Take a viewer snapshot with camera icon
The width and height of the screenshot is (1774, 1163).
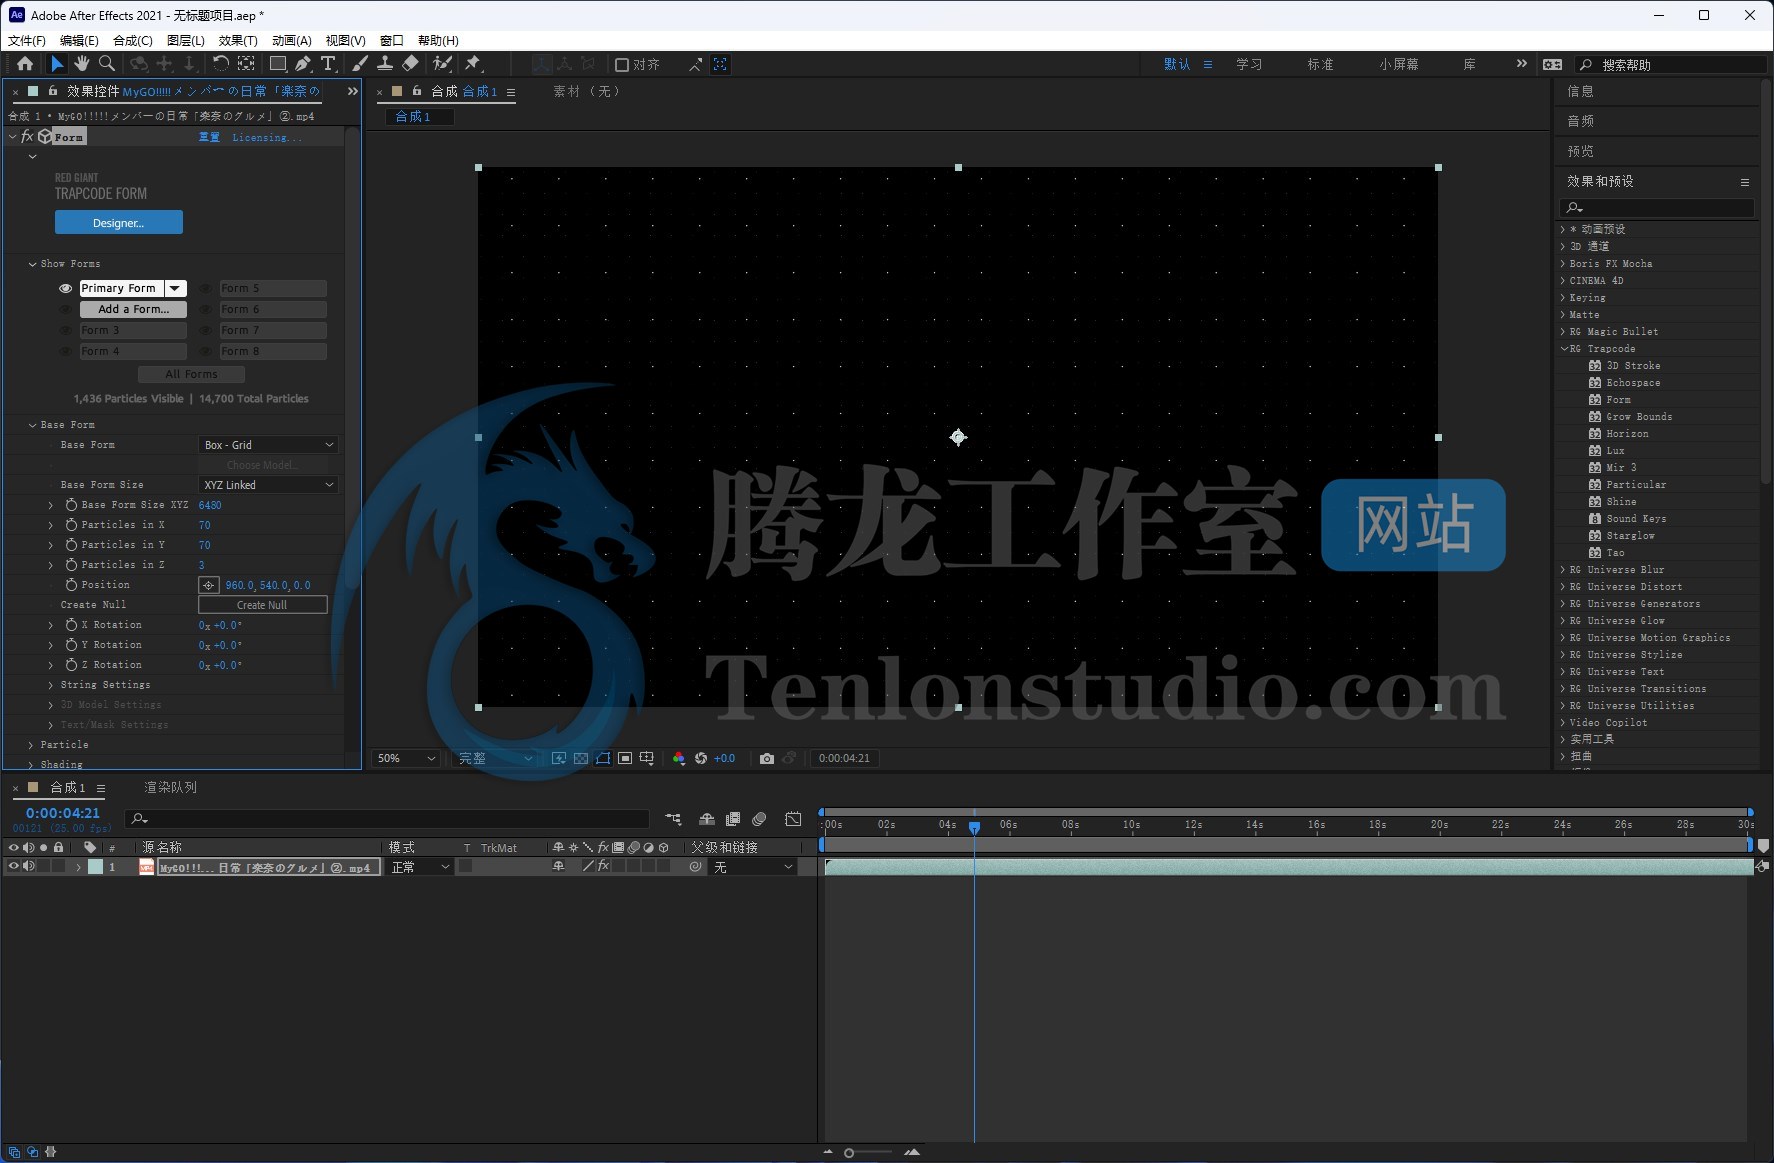(x=767, y=758)
